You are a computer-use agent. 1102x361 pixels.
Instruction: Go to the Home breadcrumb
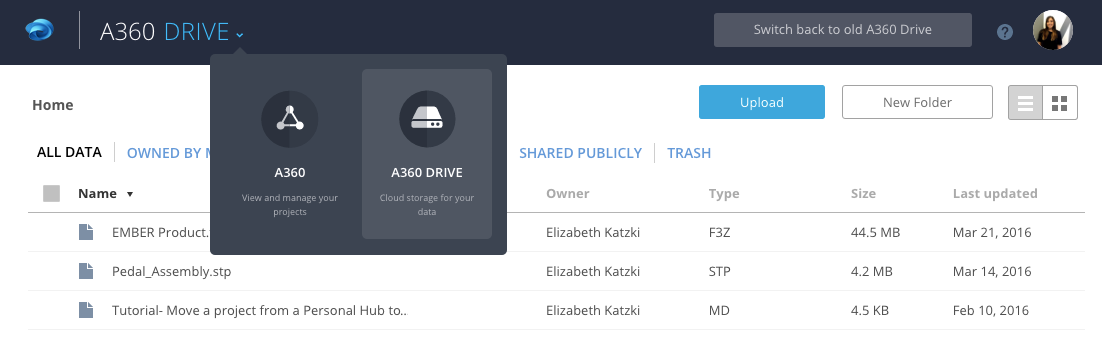coord(53,105)
